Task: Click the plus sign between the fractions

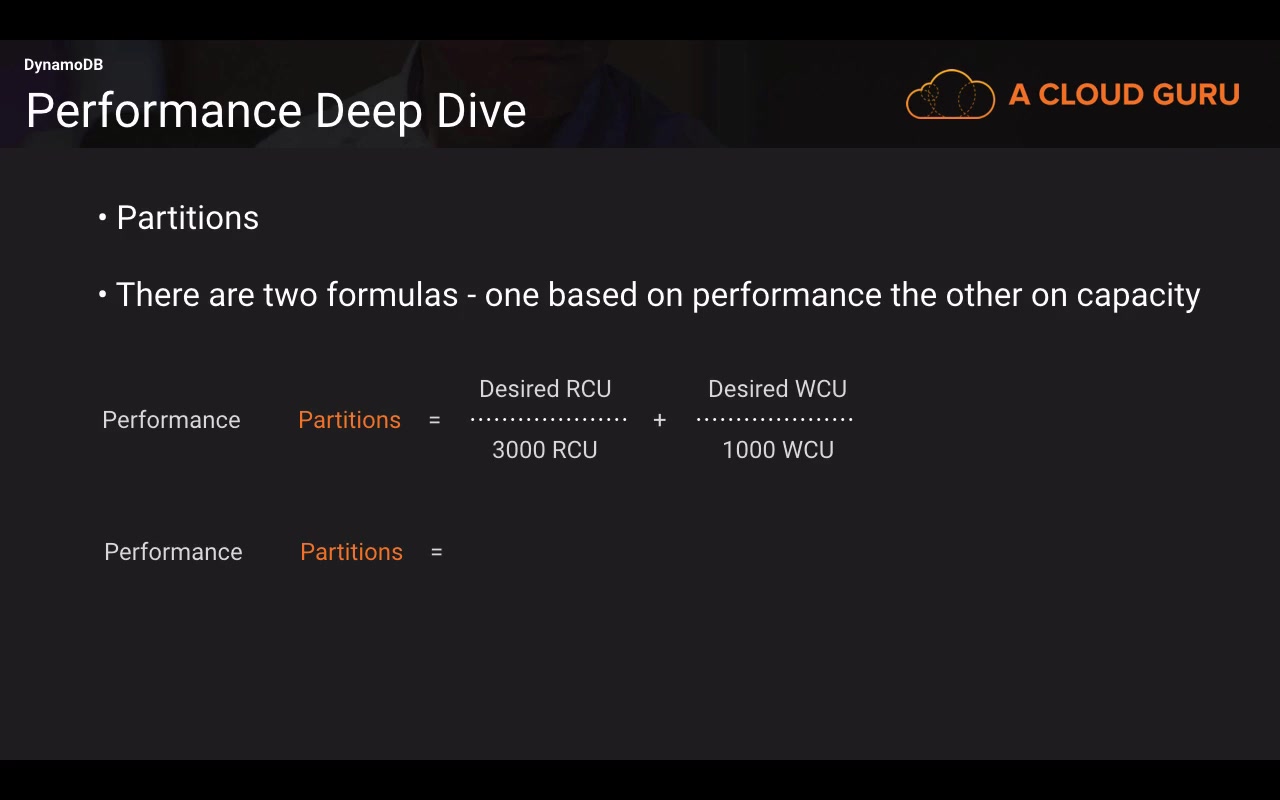Action: pos(659,421)
